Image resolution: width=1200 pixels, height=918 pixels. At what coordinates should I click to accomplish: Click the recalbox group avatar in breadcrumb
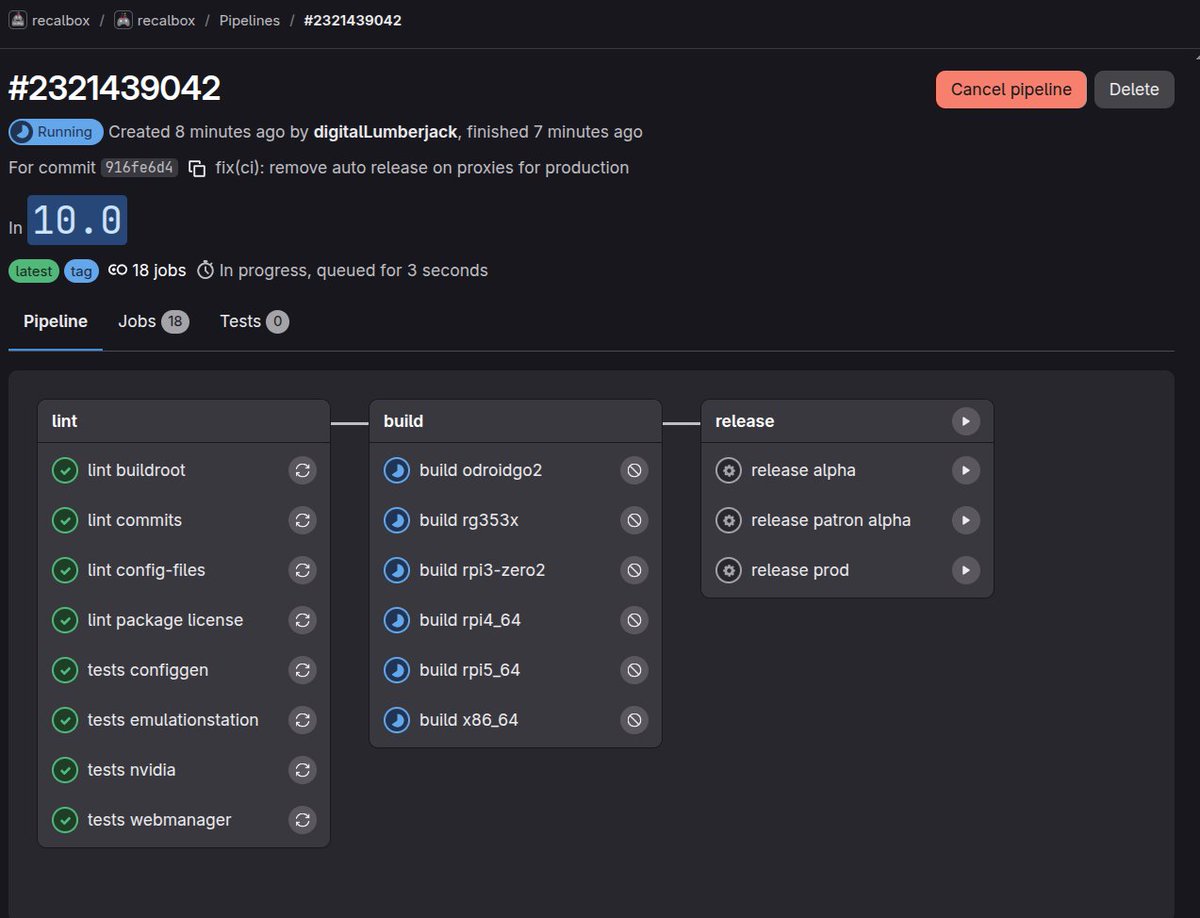(x=18, y=20)
